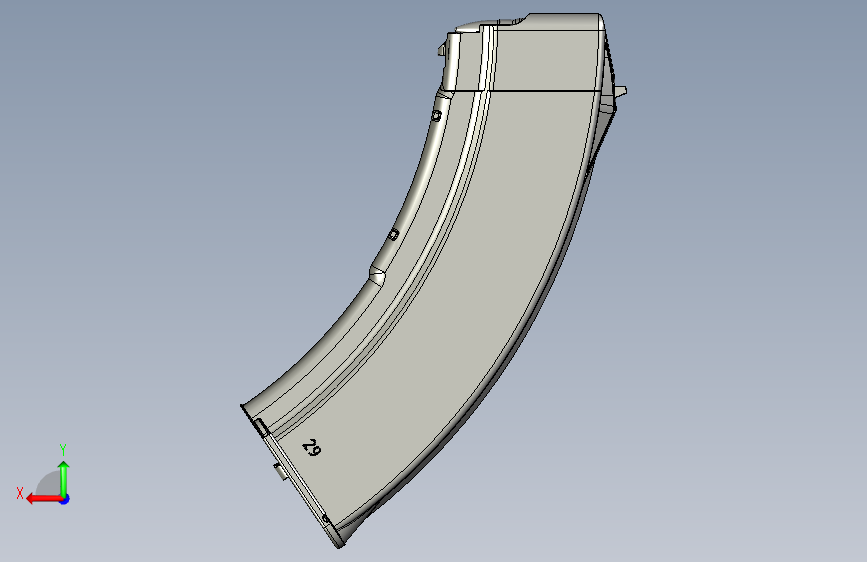
Task: Select the engraved "29" marking on the magazine
Action: coord(312,448)
